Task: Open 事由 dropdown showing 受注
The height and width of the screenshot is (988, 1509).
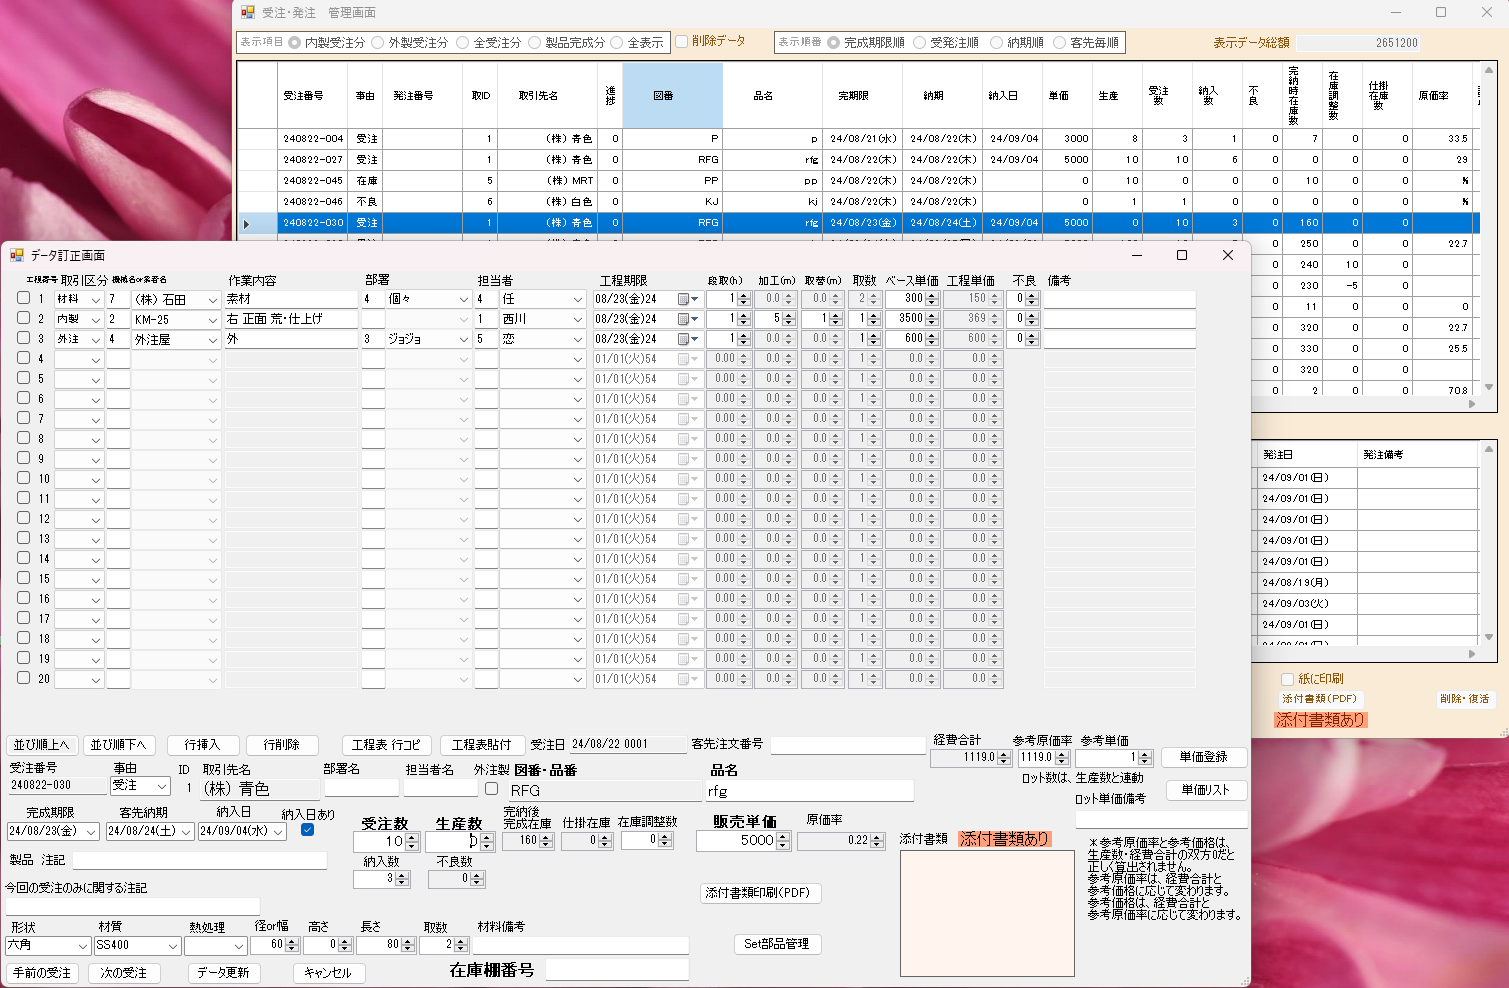Action: click(x=162, y=787)
